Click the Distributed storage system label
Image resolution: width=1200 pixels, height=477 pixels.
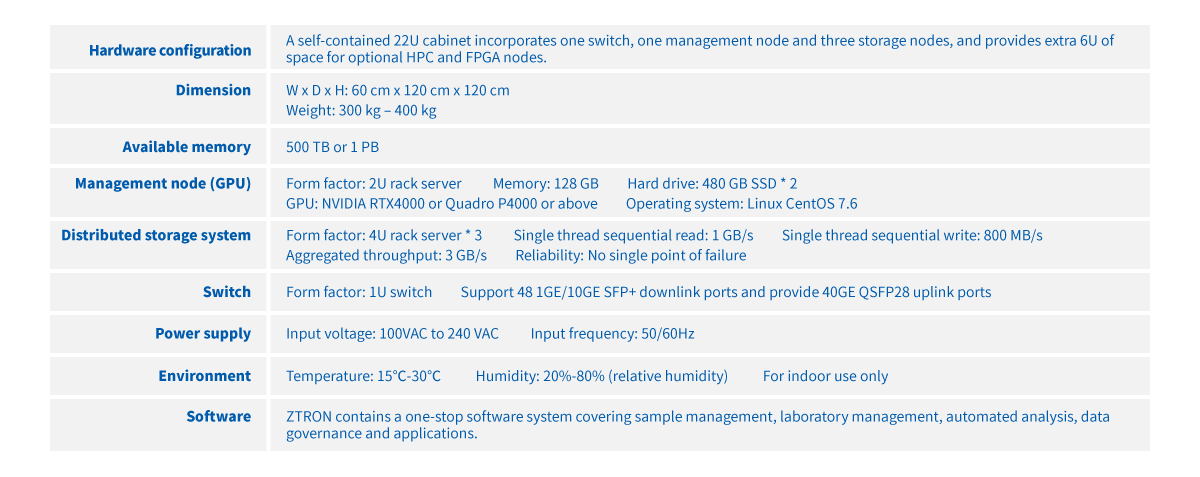[156, 235]
